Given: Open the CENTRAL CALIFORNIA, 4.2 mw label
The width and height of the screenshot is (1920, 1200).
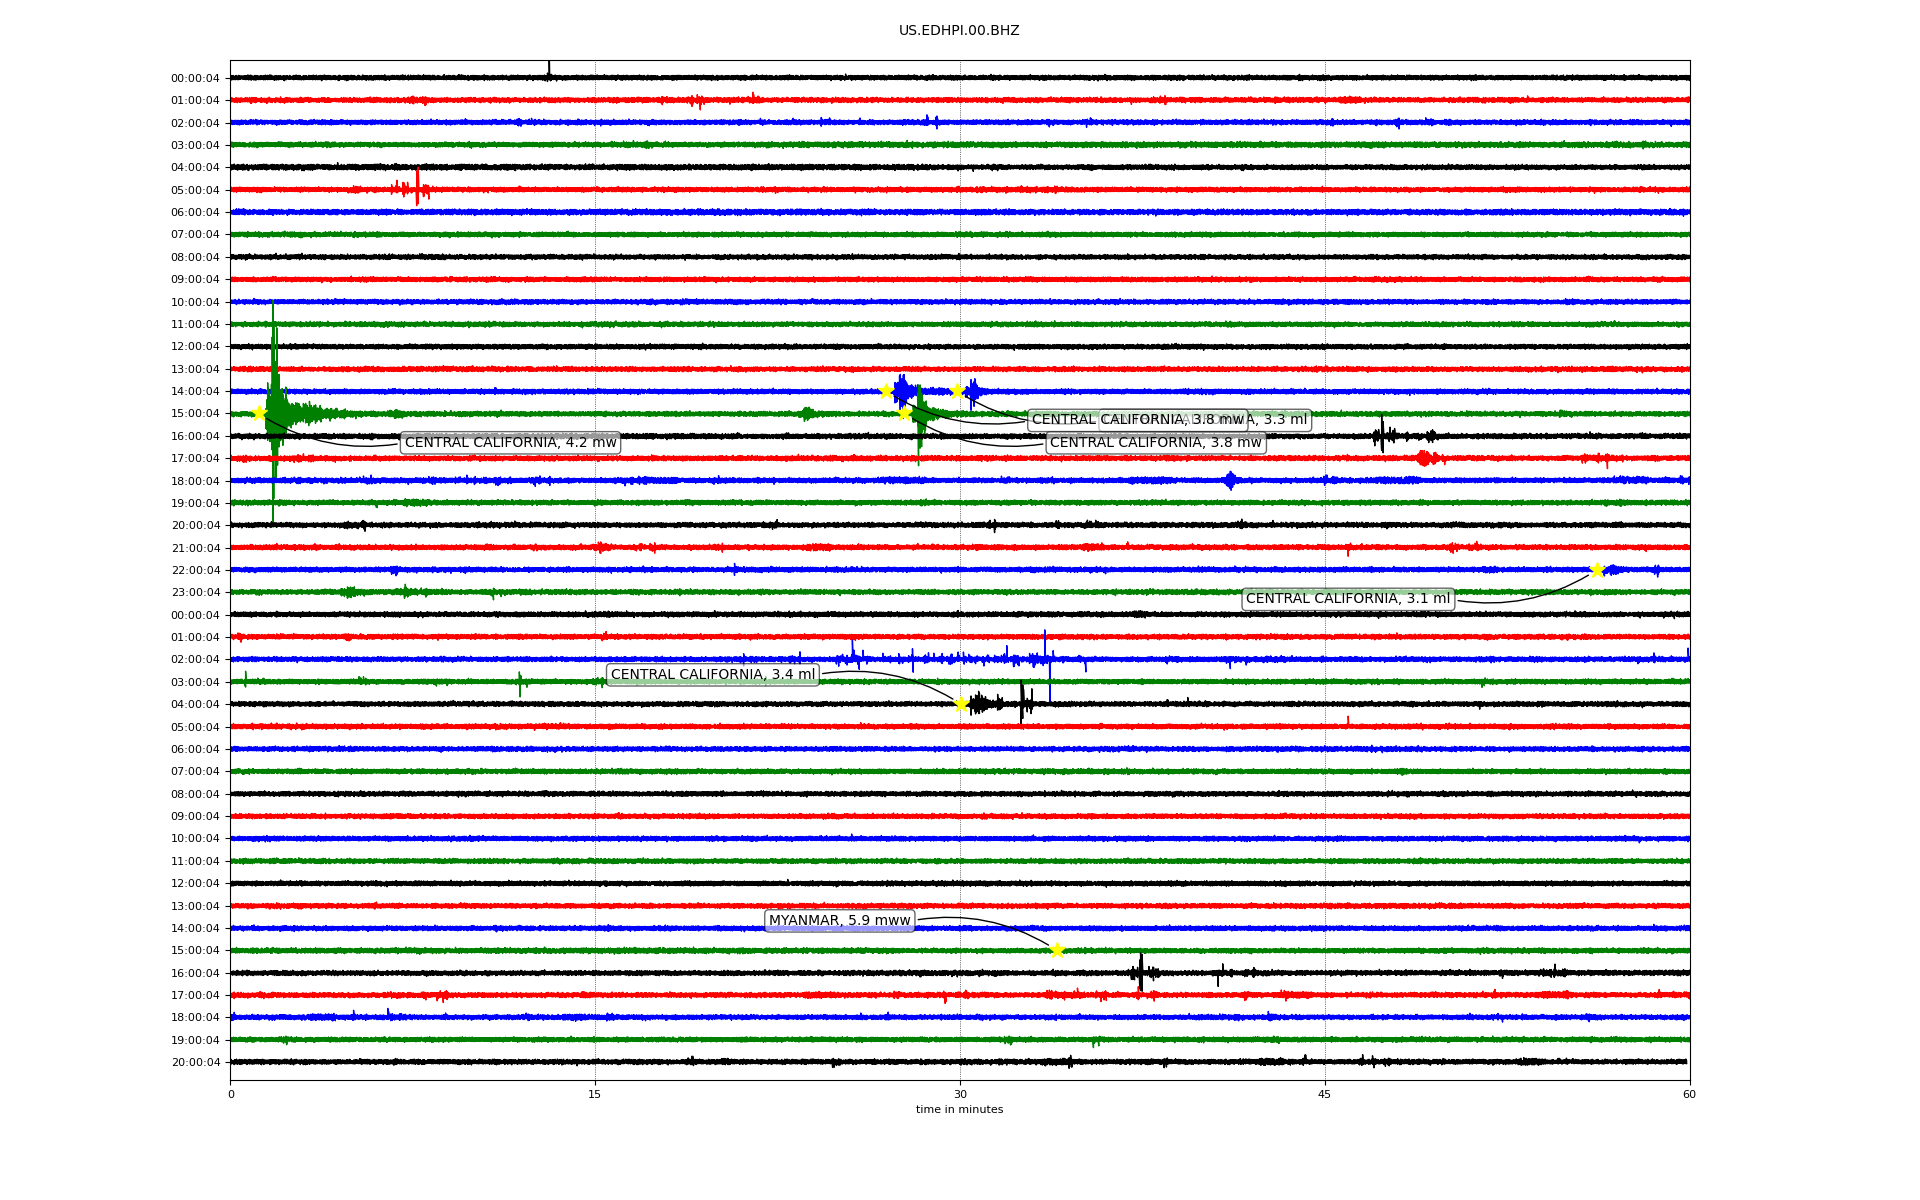Looking at the screenshot, I should click(x=510, y=443).
